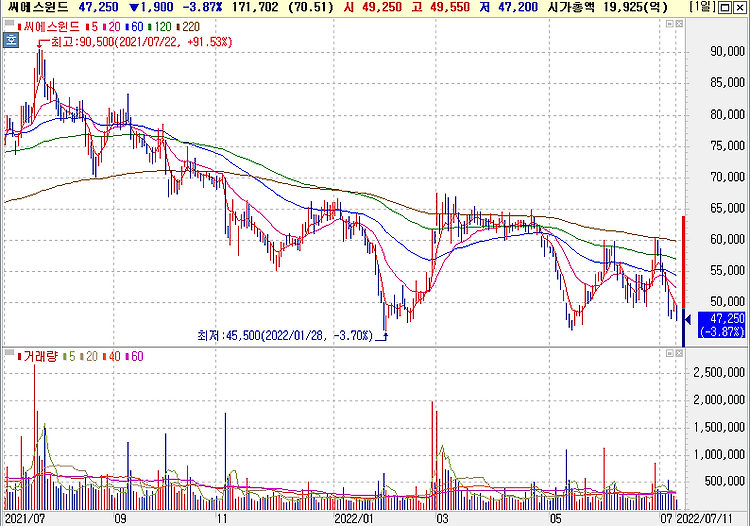Maximize the volume panel with its small icon

[x=670, y=353]
